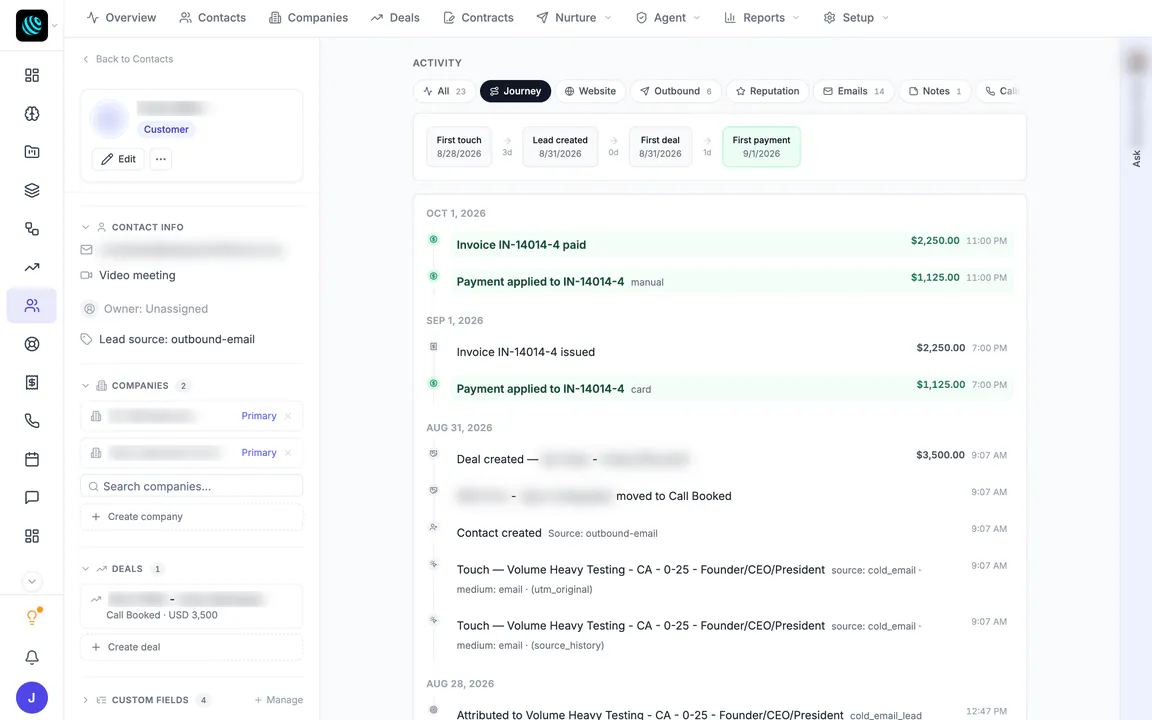Click the tag icon beside Lead source

pyautogui.click(x=86, y=339)
